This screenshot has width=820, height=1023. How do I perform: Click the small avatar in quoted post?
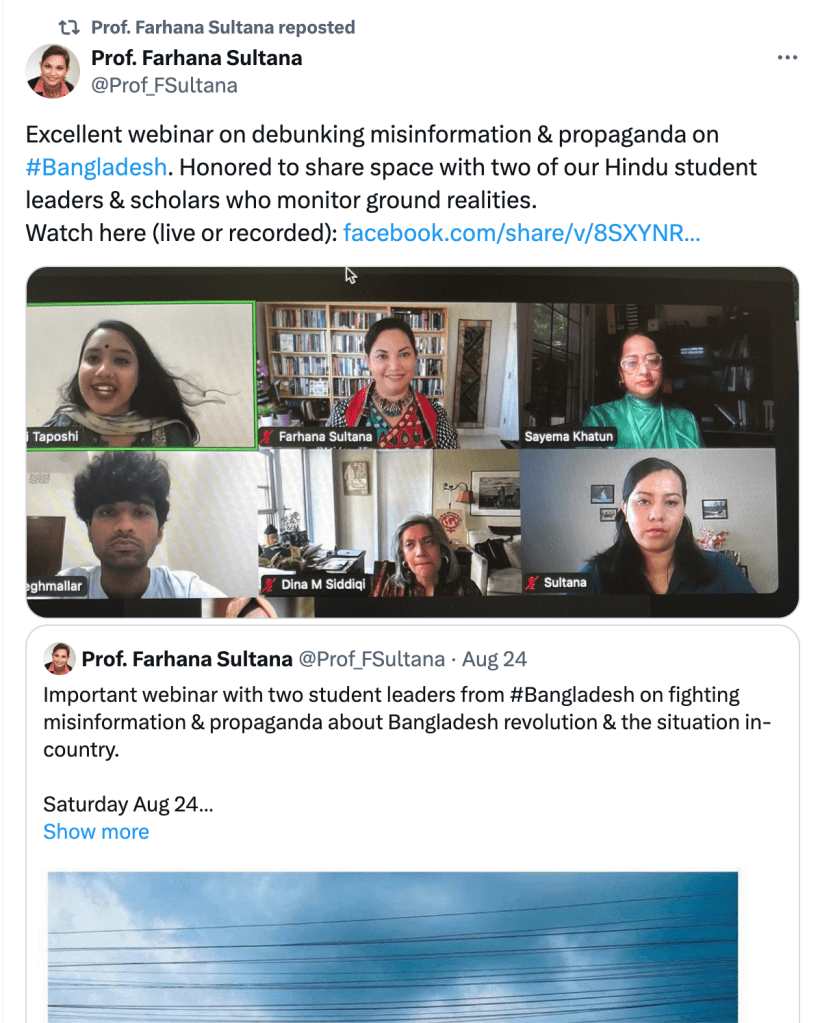click(59, 658)
